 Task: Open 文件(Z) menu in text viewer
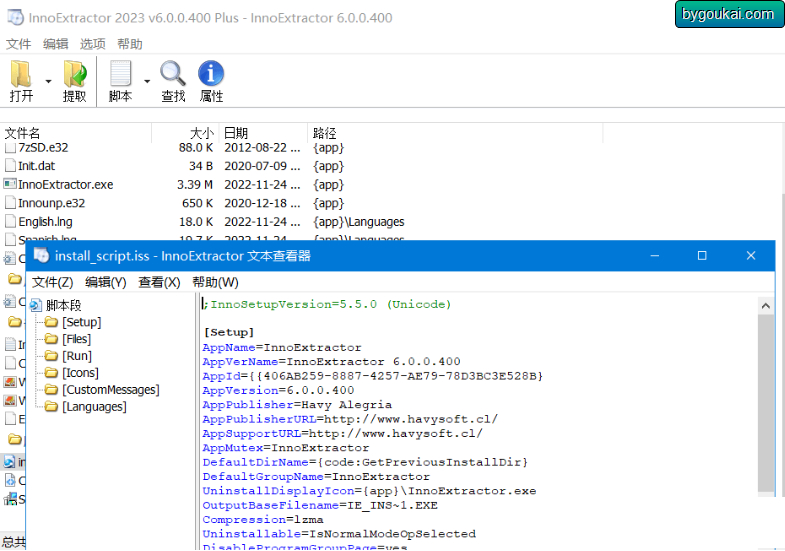[x=53, y=282]
